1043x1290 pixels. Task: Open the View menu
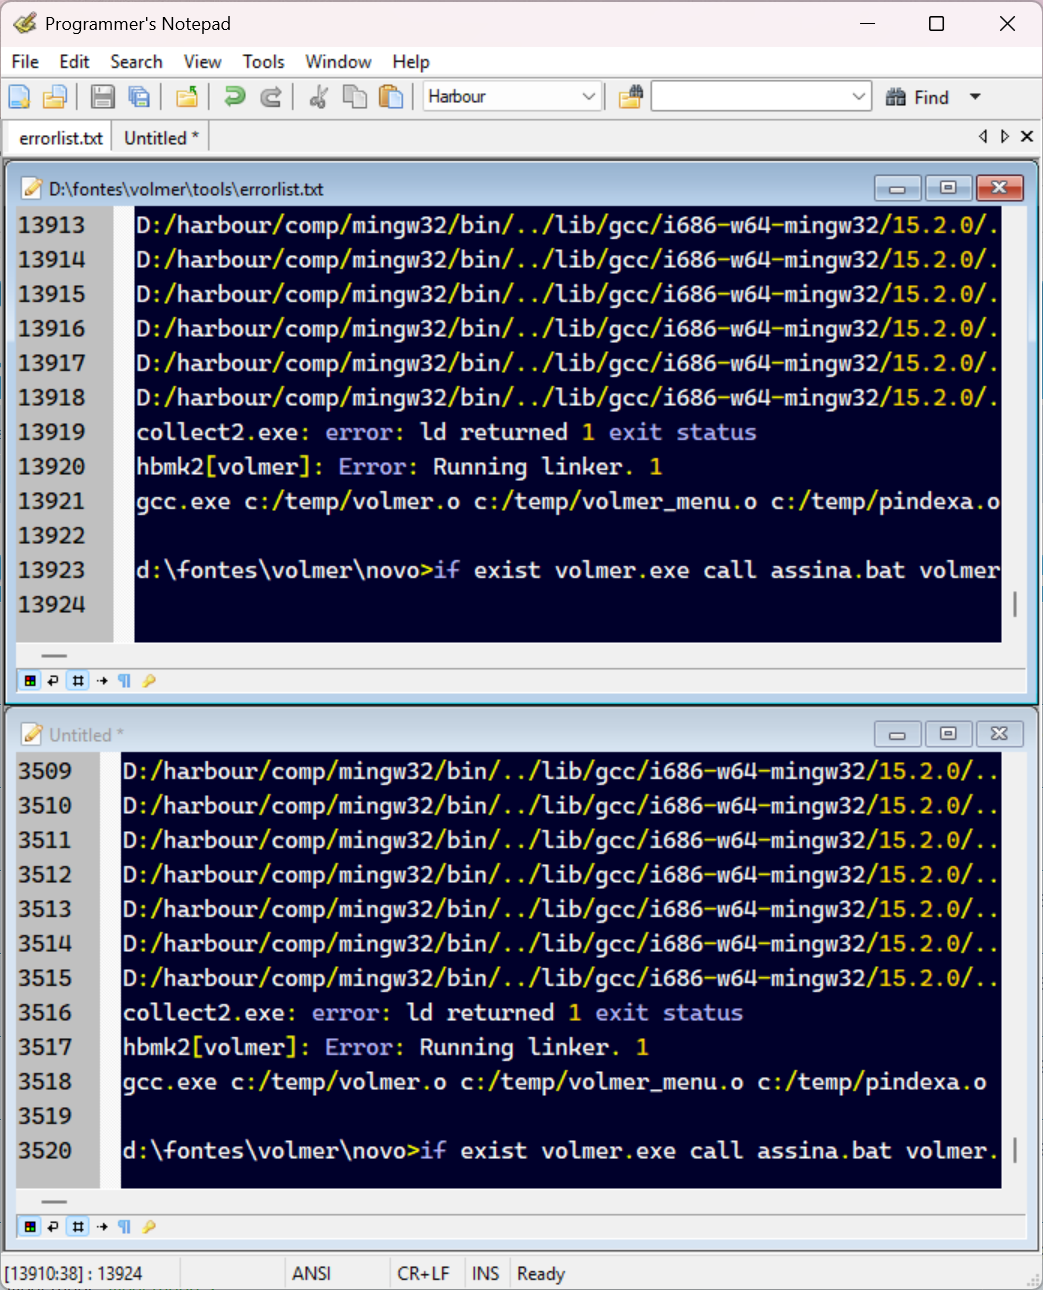coord(202,62)
